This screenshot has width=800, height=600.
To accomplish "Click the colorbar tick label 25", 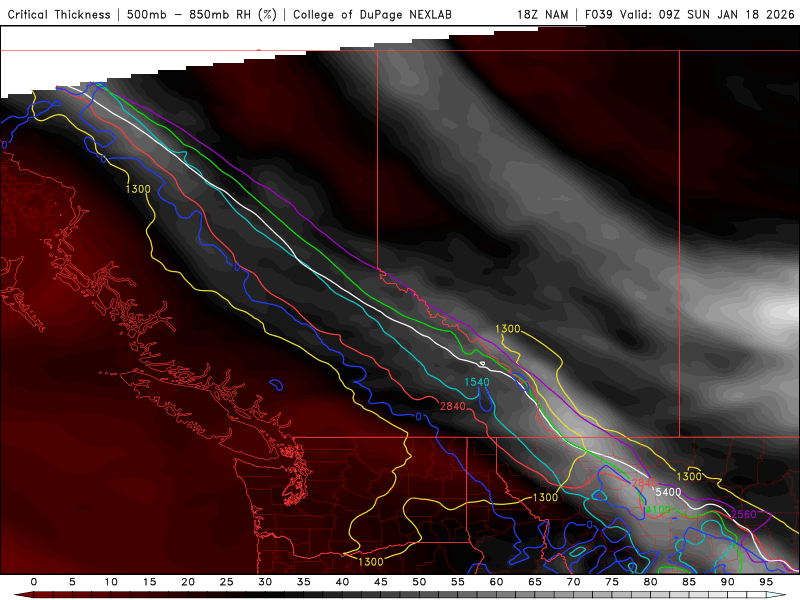I will (x=227, y=582).
